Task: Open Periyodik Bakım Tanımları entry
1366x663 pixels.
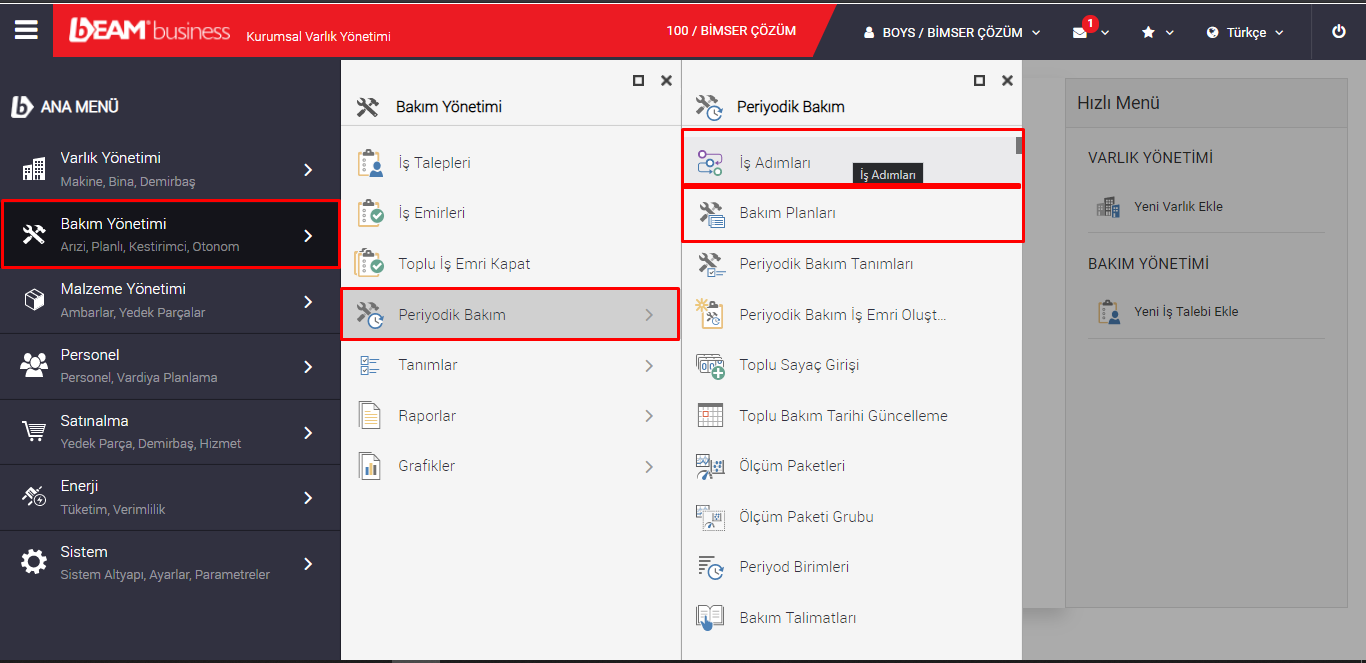Action: tap(850, 264)
